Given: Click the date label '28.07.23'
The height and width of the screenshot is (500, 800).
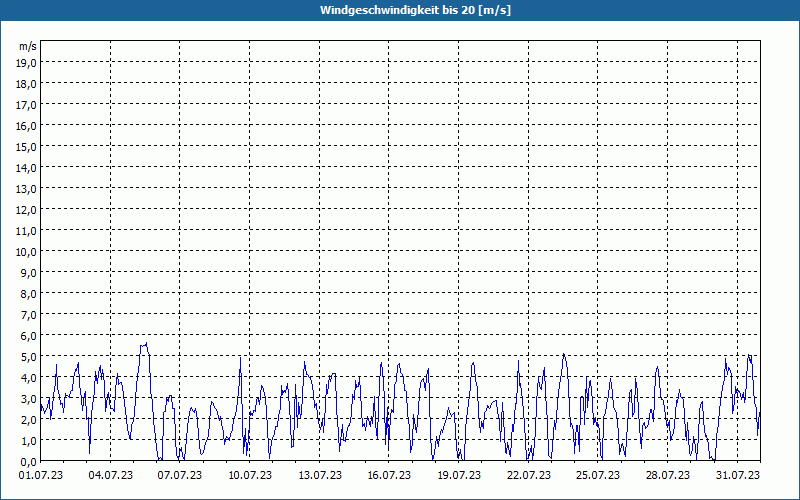Looking at the screenshot, I should [668, 476].
